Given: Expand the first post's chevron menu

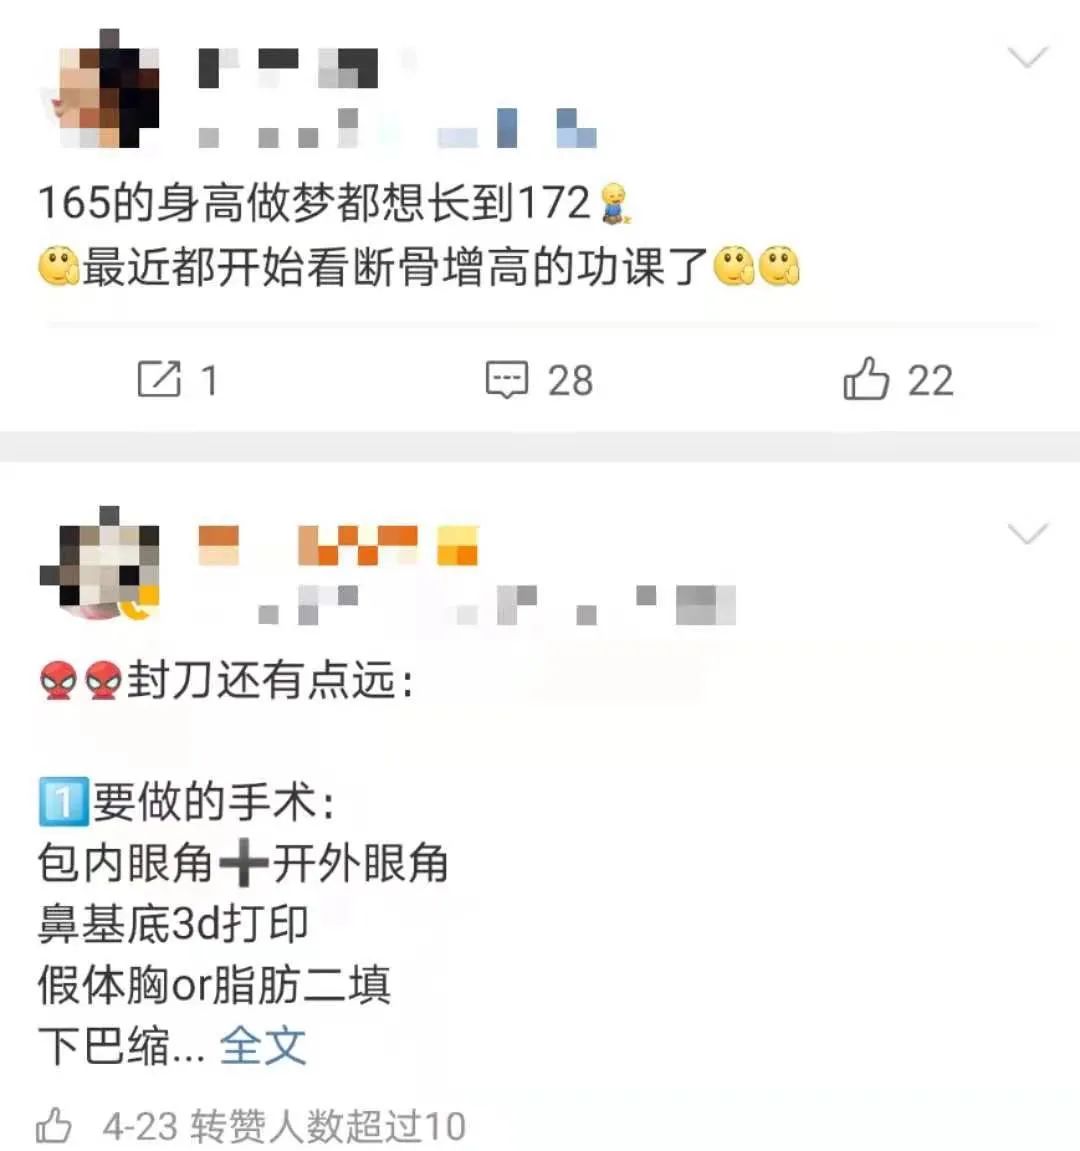Looking at the screenshot, I should 1028,57.
